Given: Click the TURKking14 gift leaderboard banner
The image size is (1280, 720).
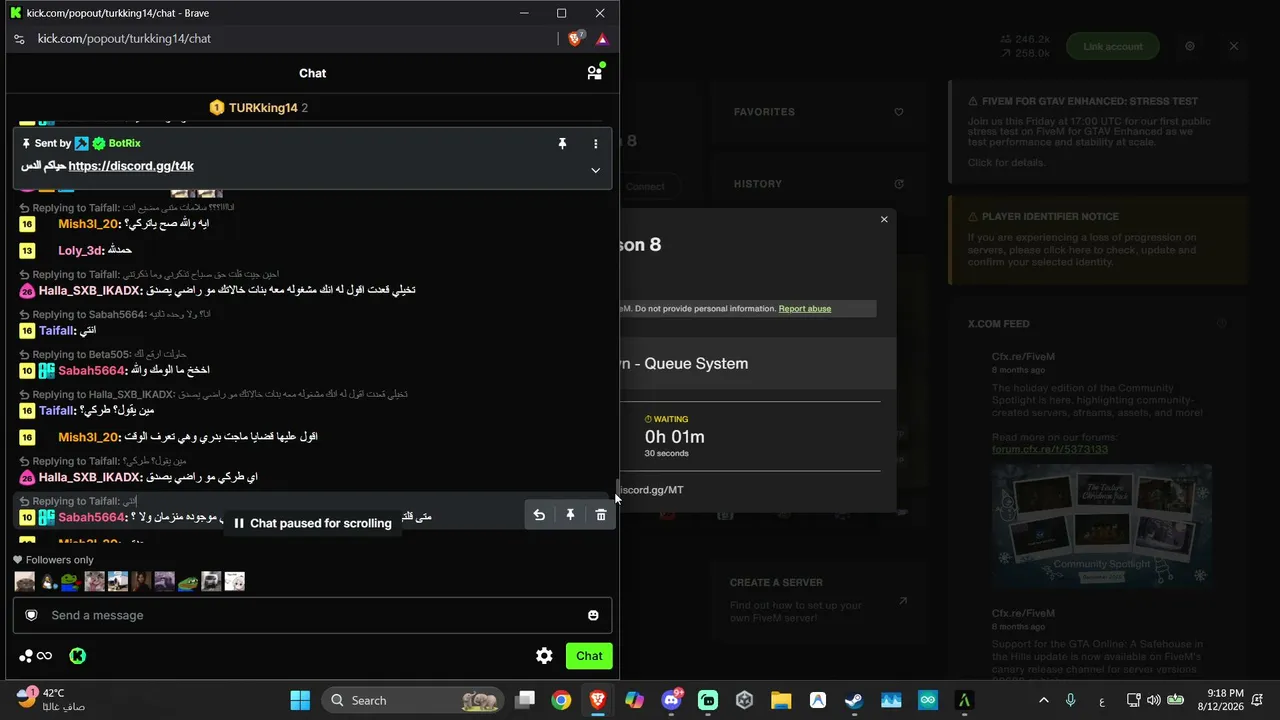Looking at the screenshot, I should pyautogui.click(x=258, y=107).
